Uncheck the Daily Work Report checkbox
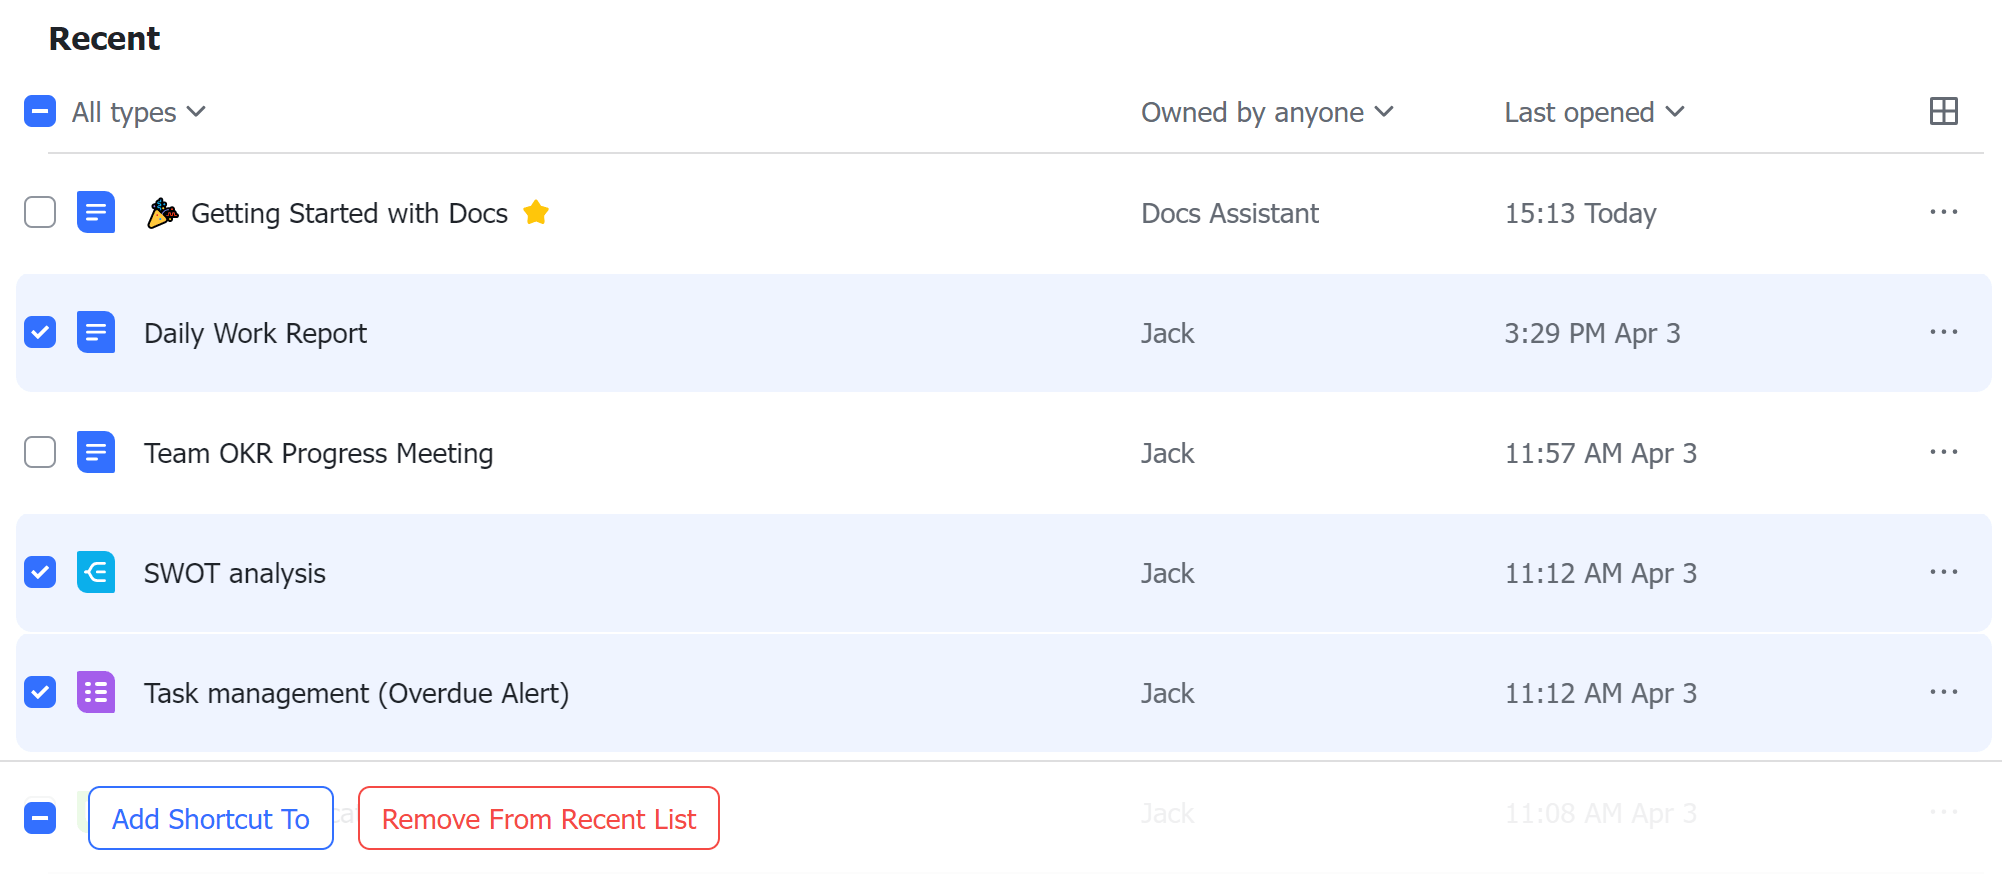This screenshot has height=874, width=2002. [x=40, y=332]
